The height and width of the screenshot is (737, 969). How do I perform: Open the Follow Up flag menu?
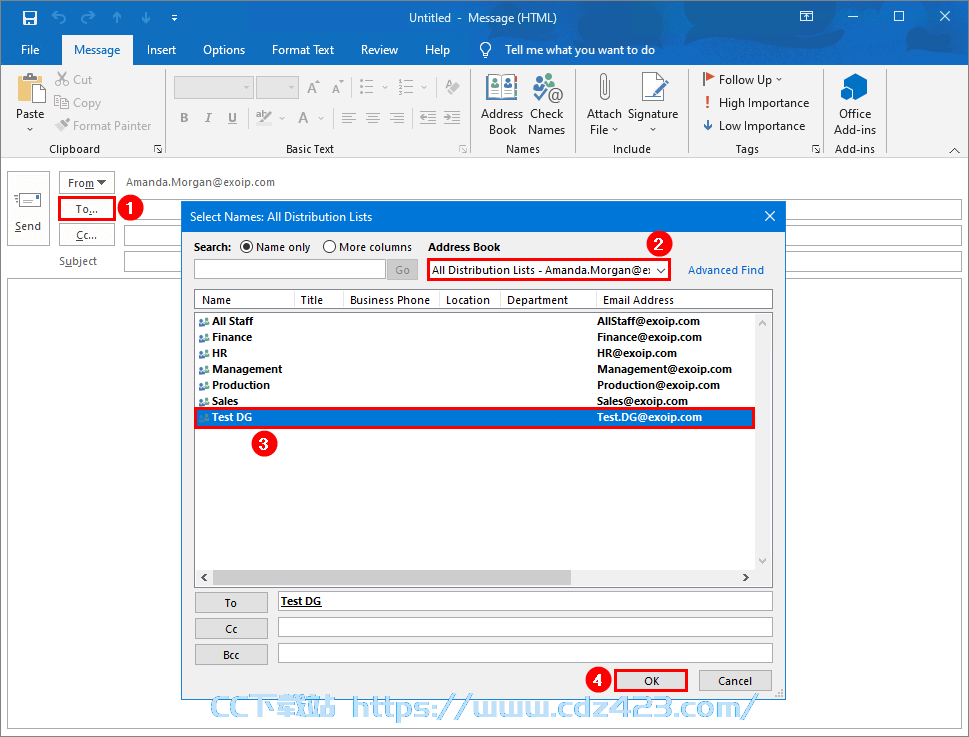pyautogui.click(x=742, y=79)
